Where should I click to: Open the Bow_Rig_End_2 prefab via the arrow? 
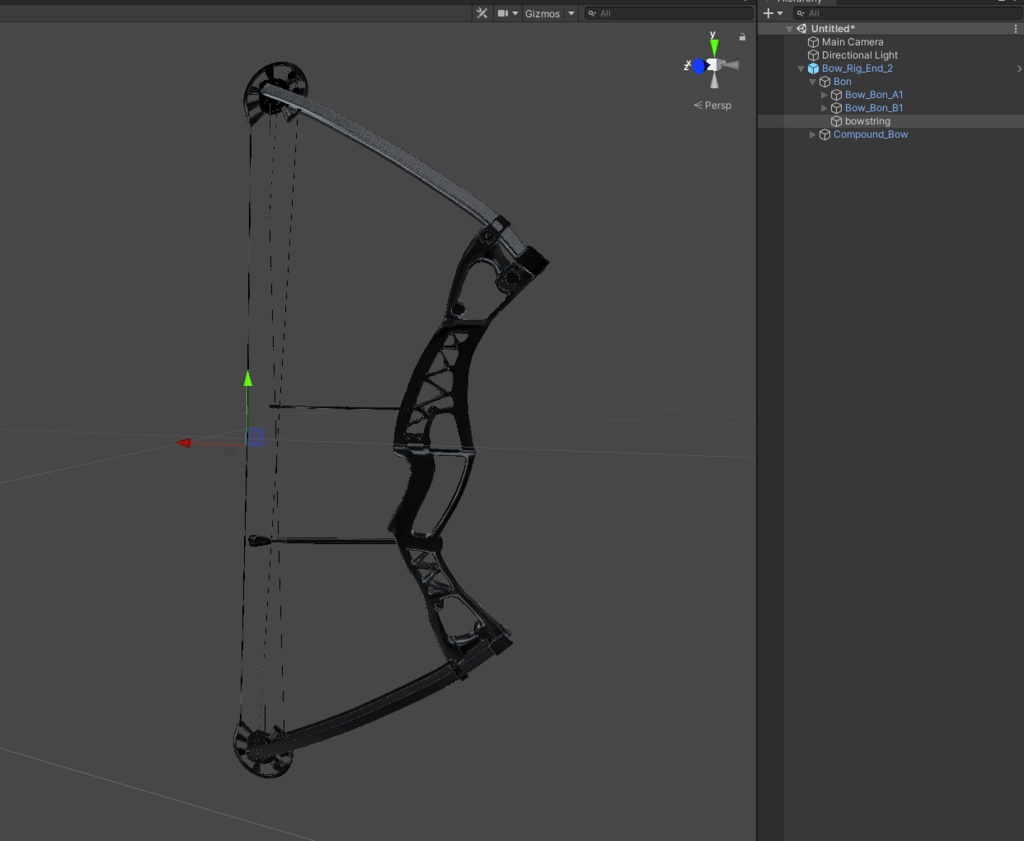[1019, 68]
